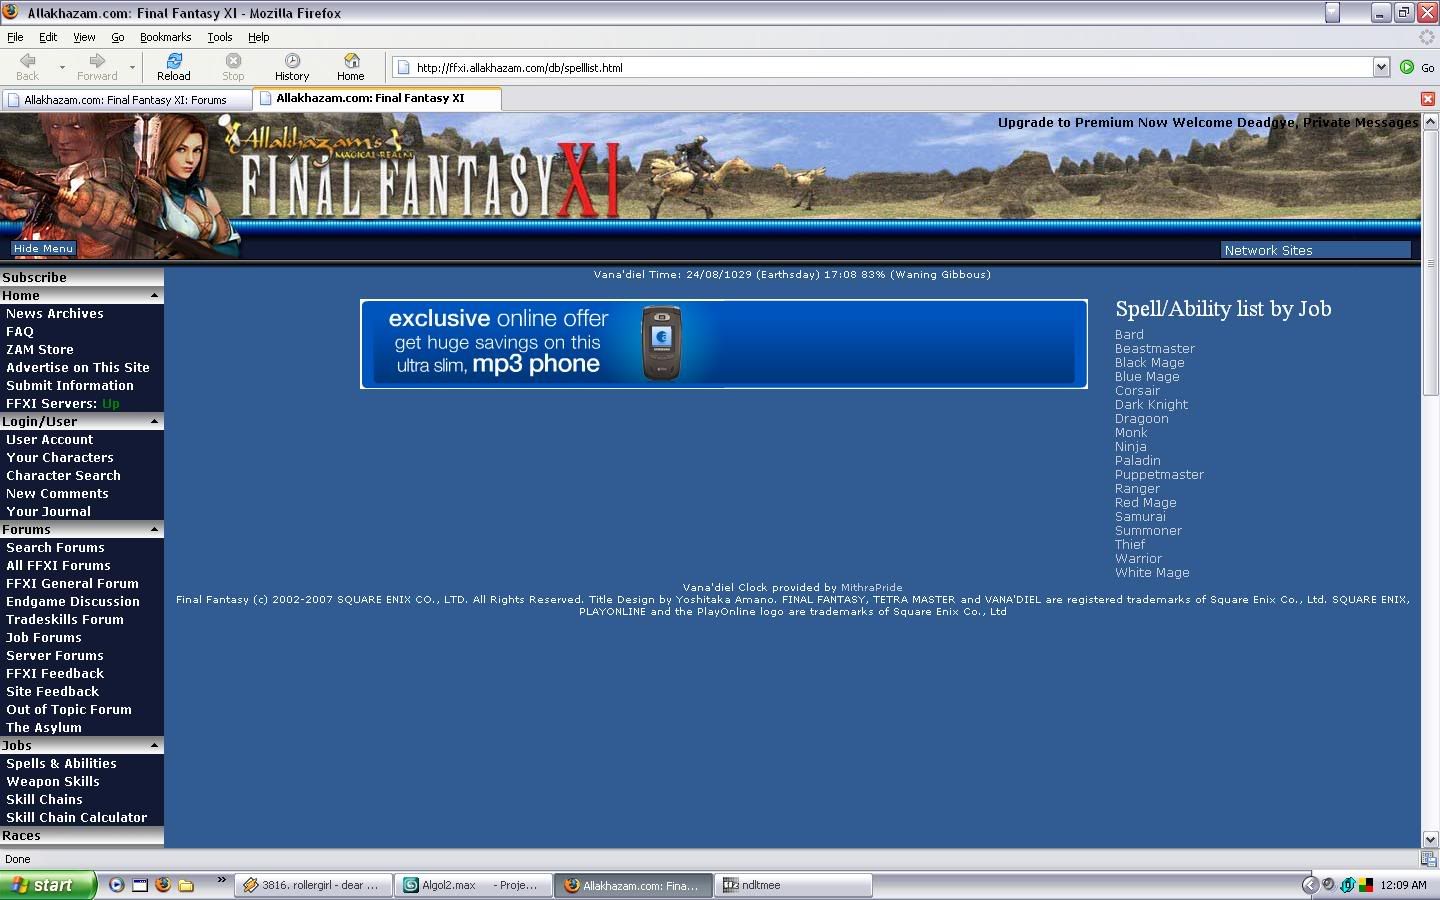Expand hidden quick launch items chevron
1440x900 pixels.
pyautogui.click(x=221, y=881)
